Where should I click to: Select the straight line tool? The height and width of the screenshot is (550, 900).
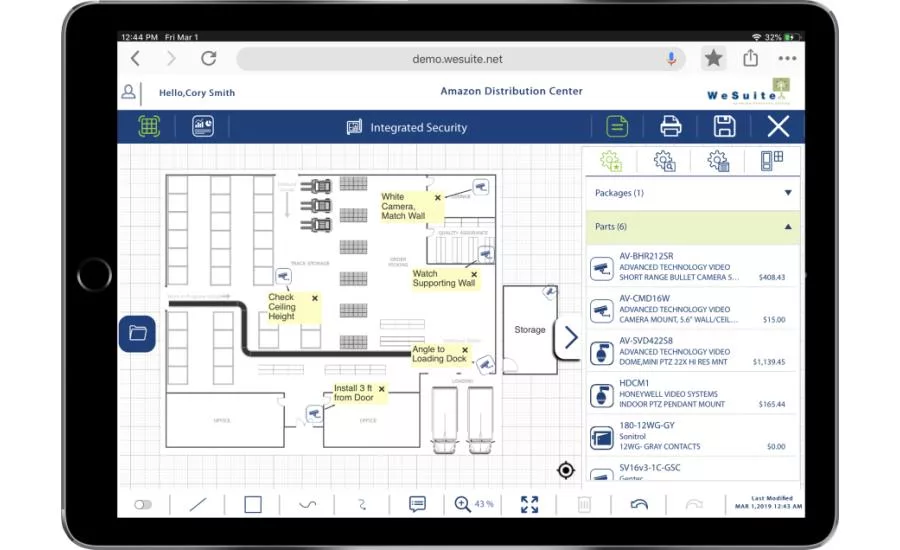[x=198, y=505]
